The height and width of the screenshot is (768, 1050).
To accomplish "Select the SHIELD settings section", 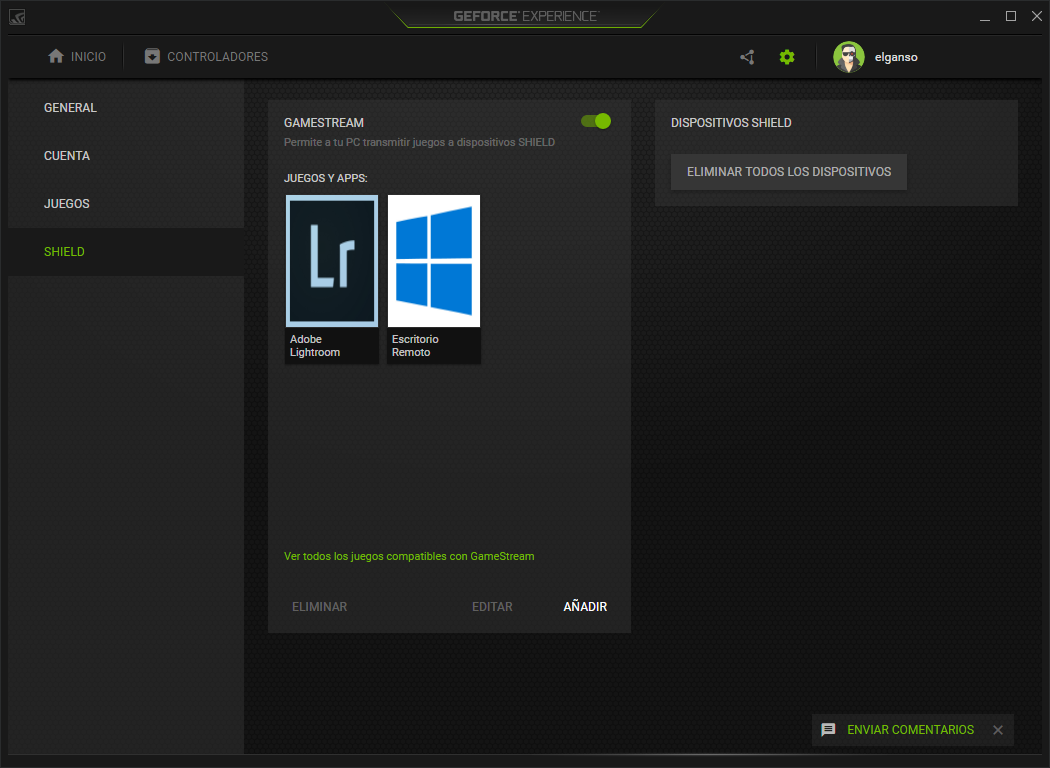I will 126,252.
